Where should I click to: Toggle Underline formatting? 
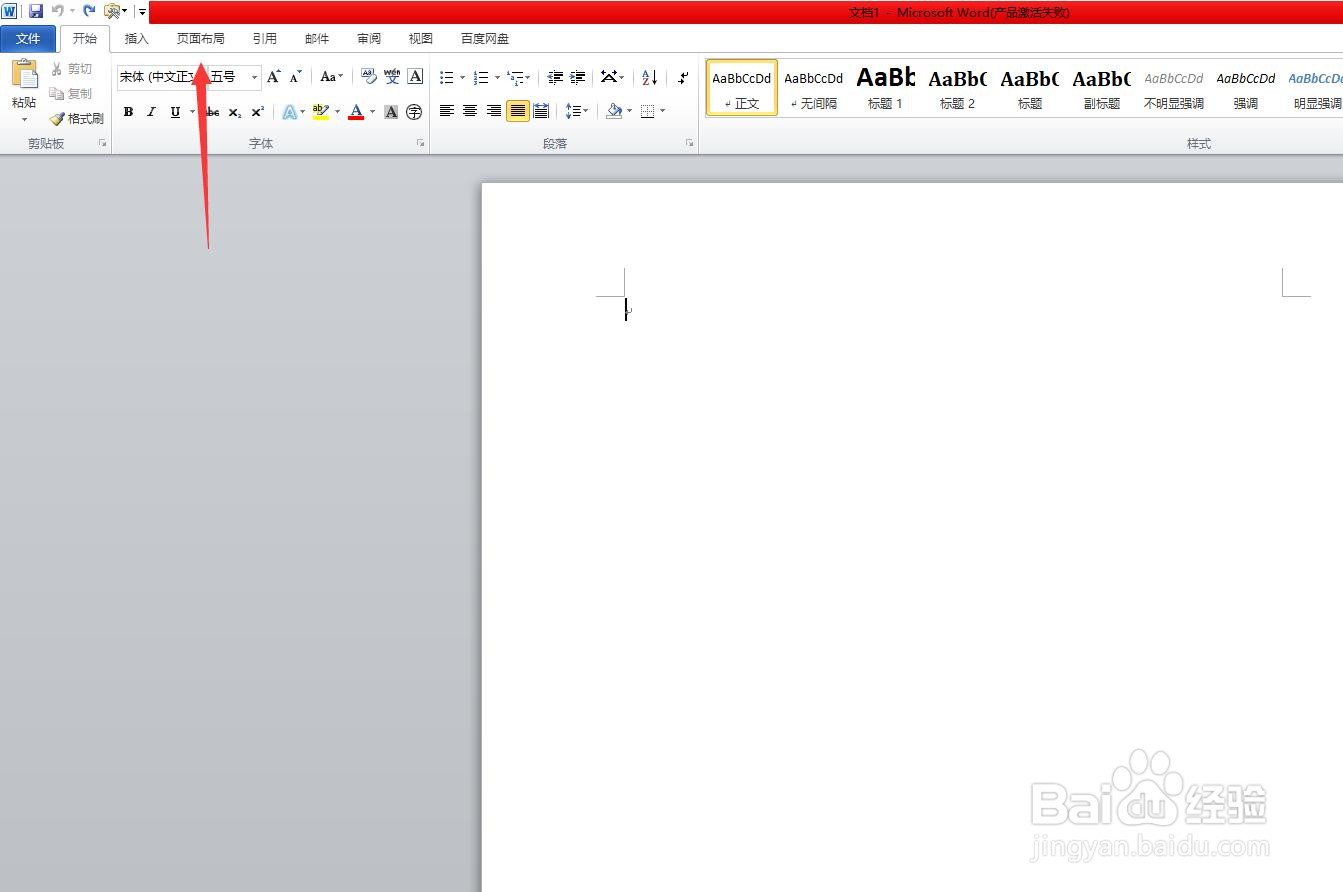point(175,112)
